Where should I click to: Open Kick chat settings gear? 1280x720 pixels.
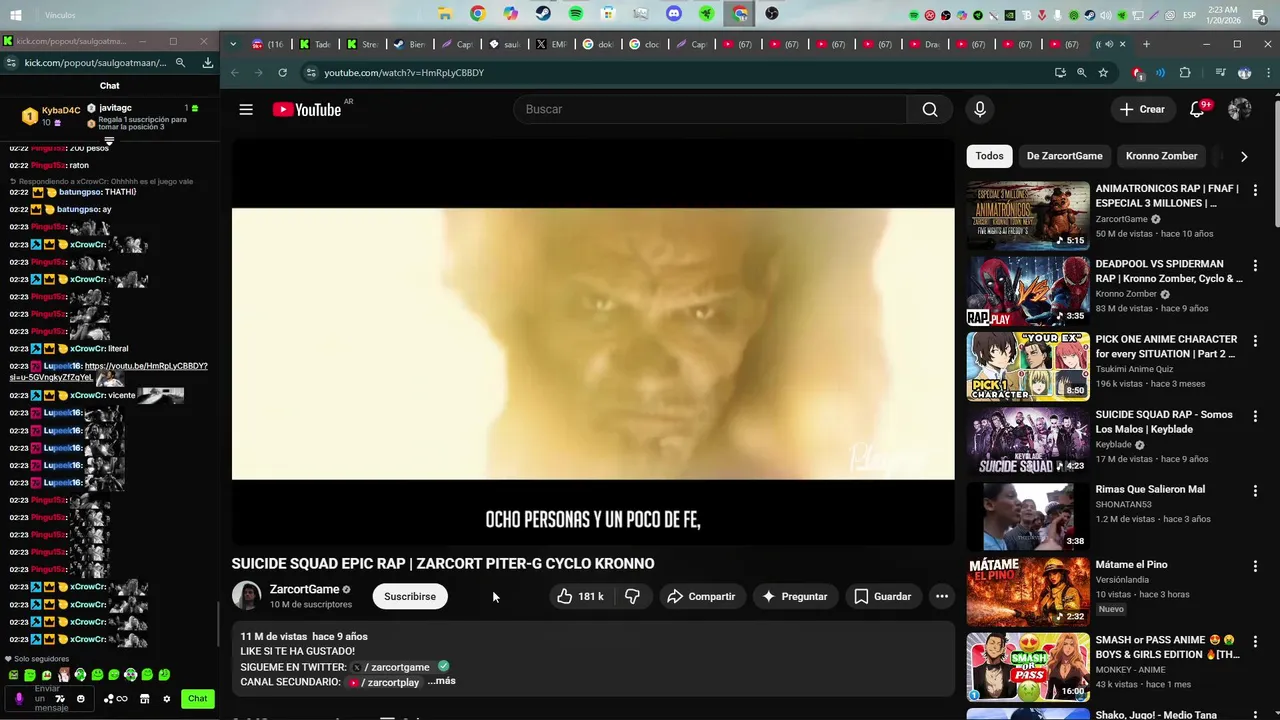[167, 699]
